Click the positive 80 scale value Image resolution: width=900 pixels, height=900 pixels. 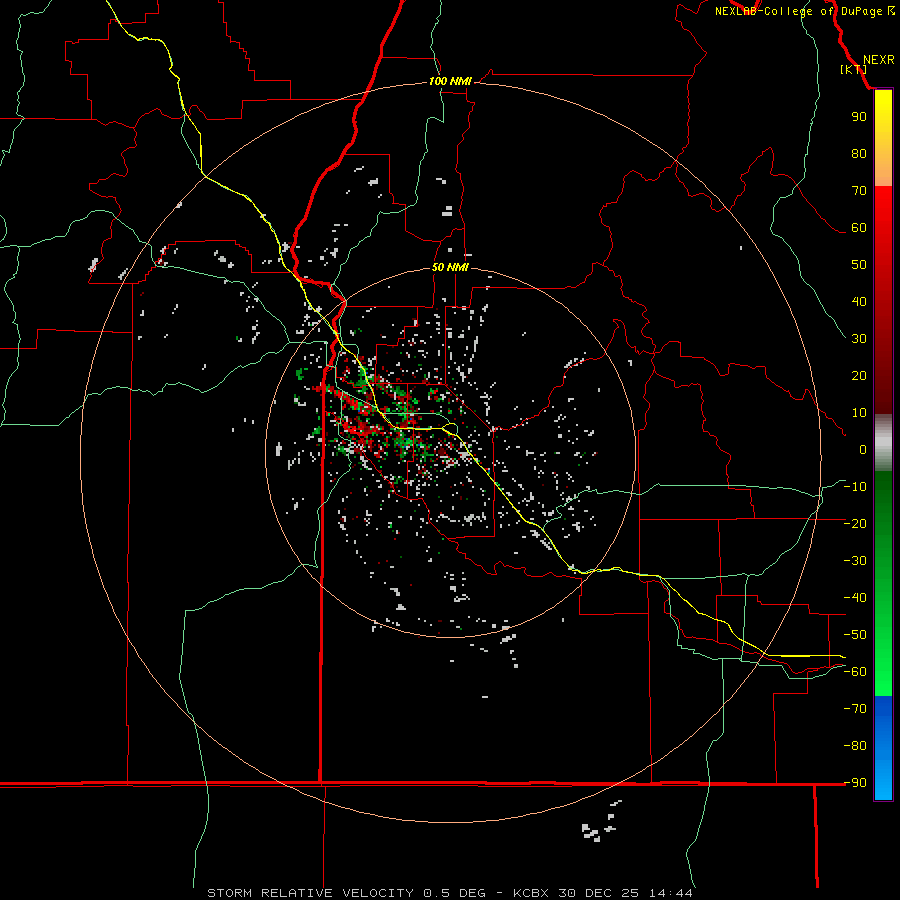coord(859,153)
